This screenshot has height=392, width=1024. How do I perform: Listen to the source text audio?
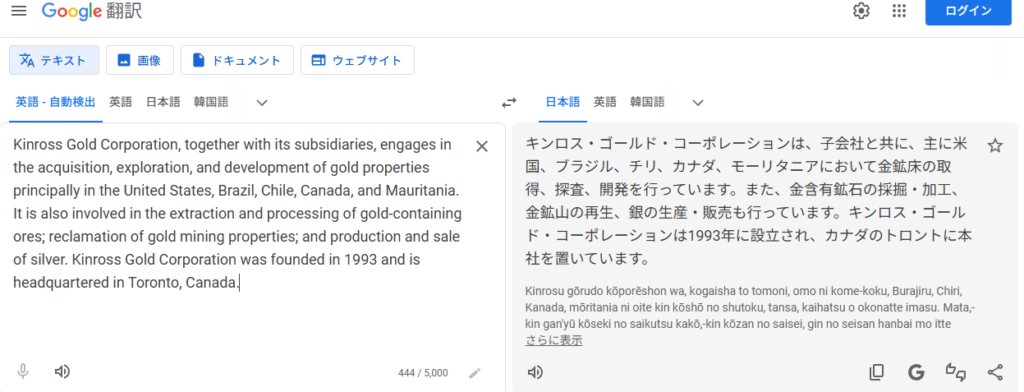click(x=62, y=372)
